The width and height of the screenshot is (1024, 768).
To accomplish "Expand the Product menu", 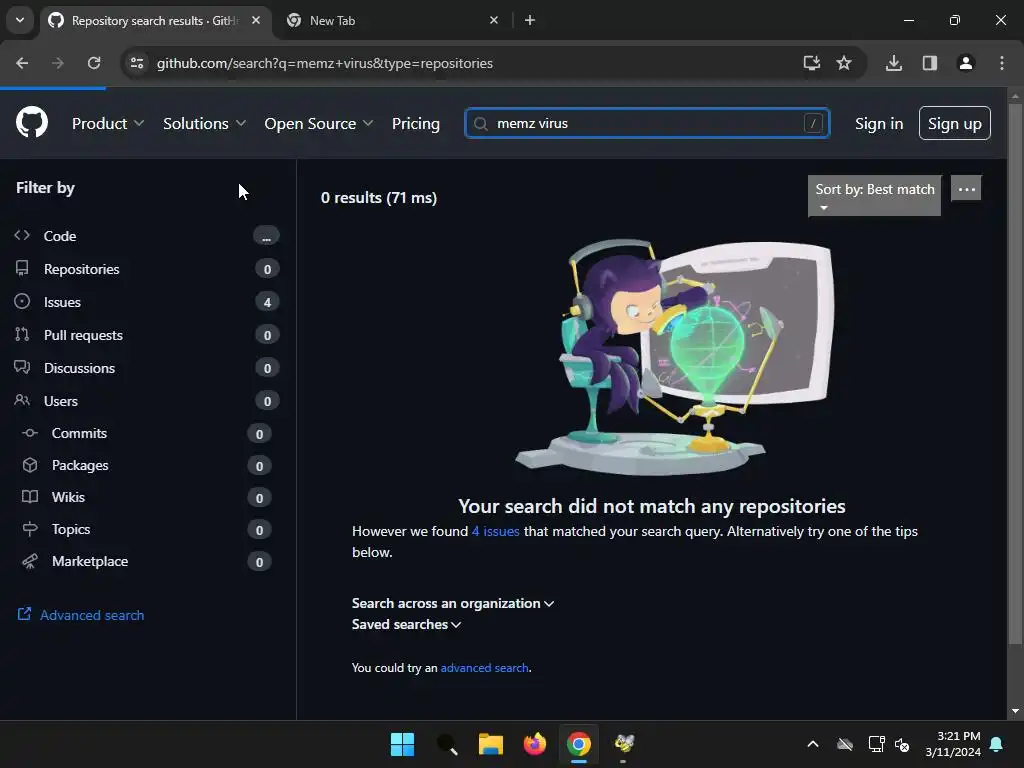I will (108, 123).
